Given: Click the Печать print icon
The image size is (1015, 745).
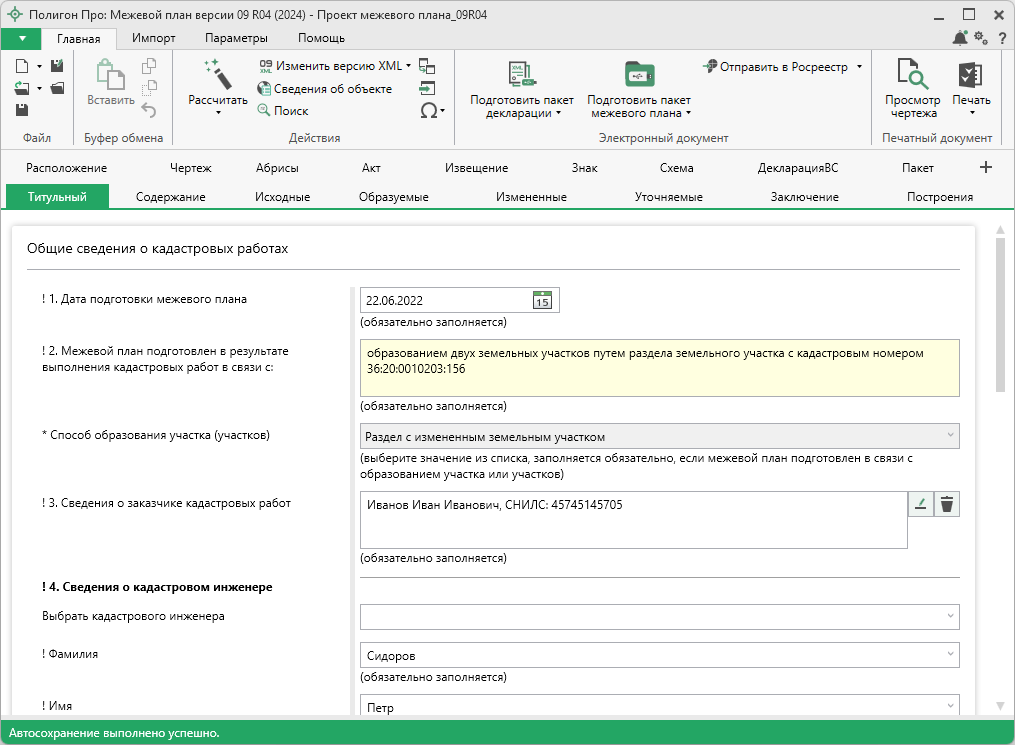Looking at the screenshot, I should pos(970,75).
